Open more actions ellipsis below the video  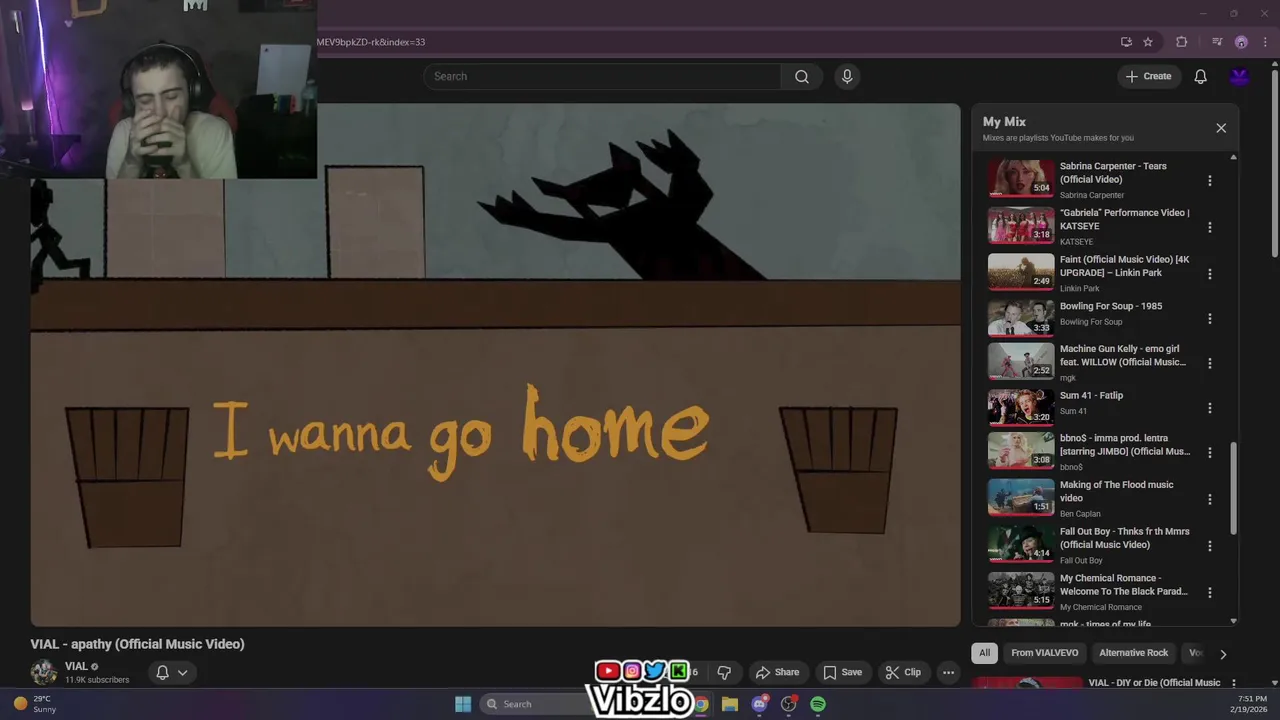point(948,672)
